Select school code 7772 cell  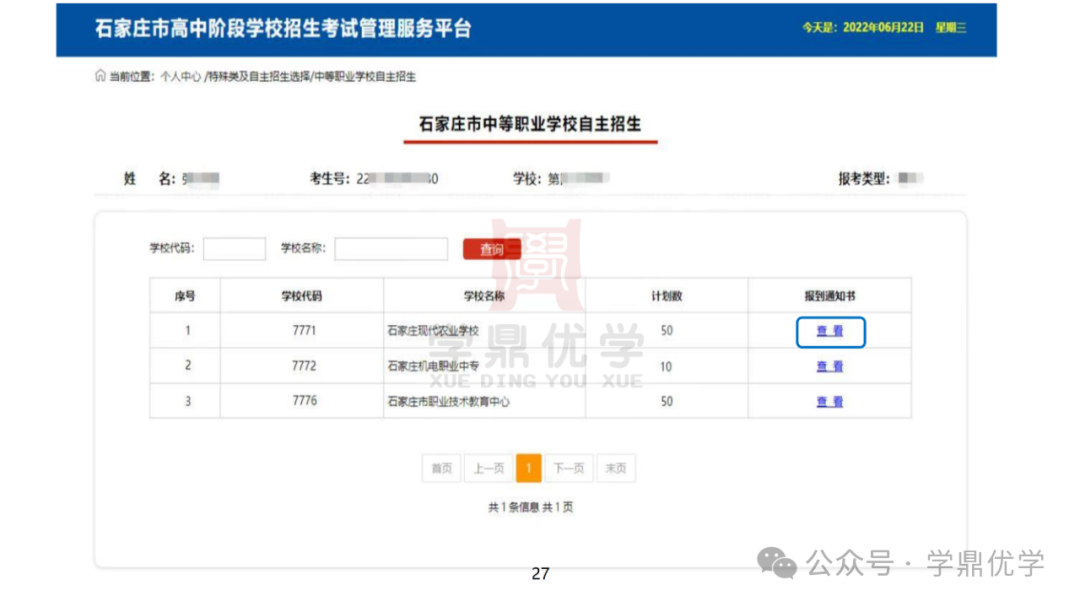(302, 366)
